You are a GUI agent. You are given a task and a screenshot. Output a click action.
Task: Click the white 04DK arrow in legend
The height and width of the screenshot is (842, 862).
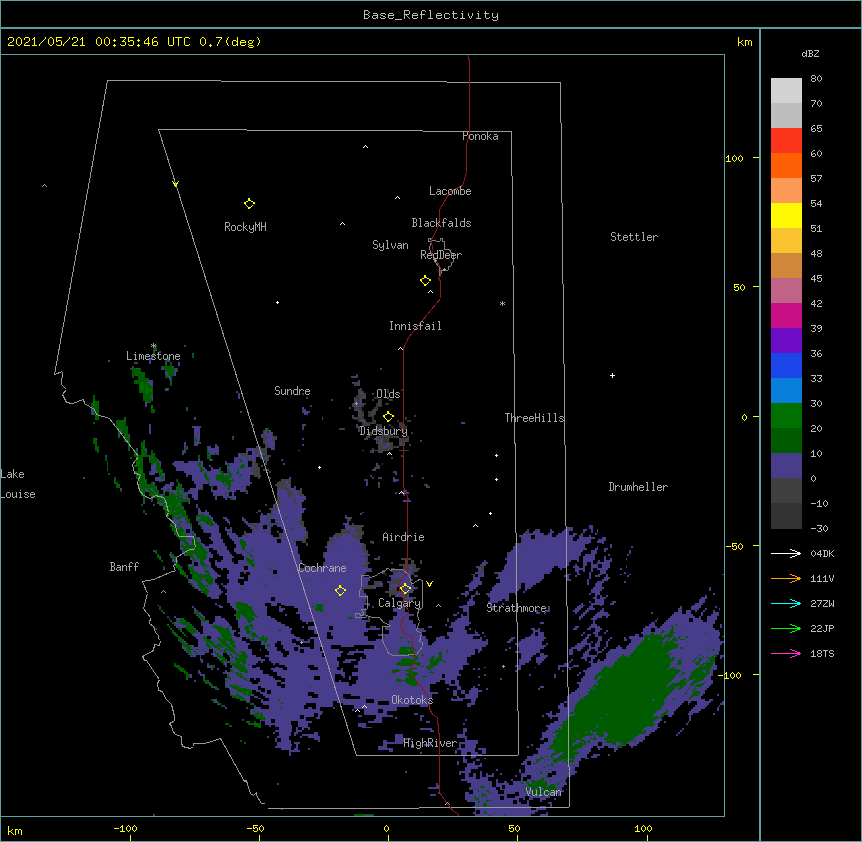[786, 553]
